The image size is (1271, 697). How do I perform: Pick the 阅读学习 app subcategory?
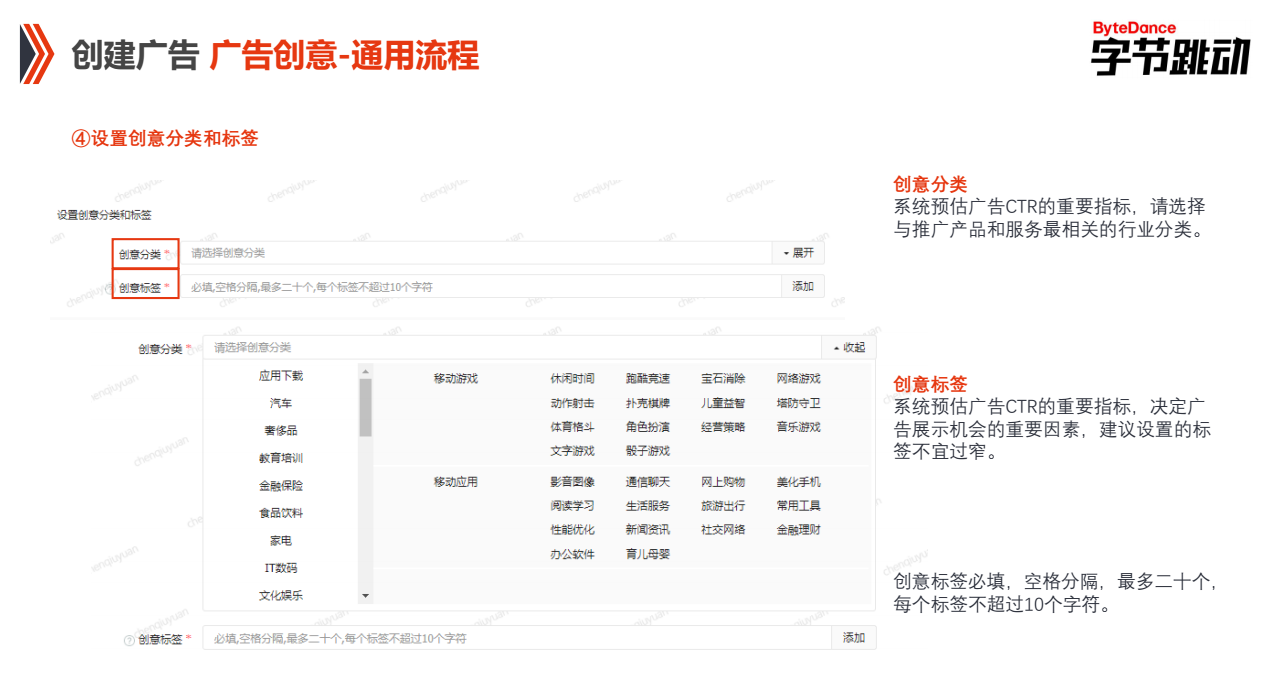point(572,506)
